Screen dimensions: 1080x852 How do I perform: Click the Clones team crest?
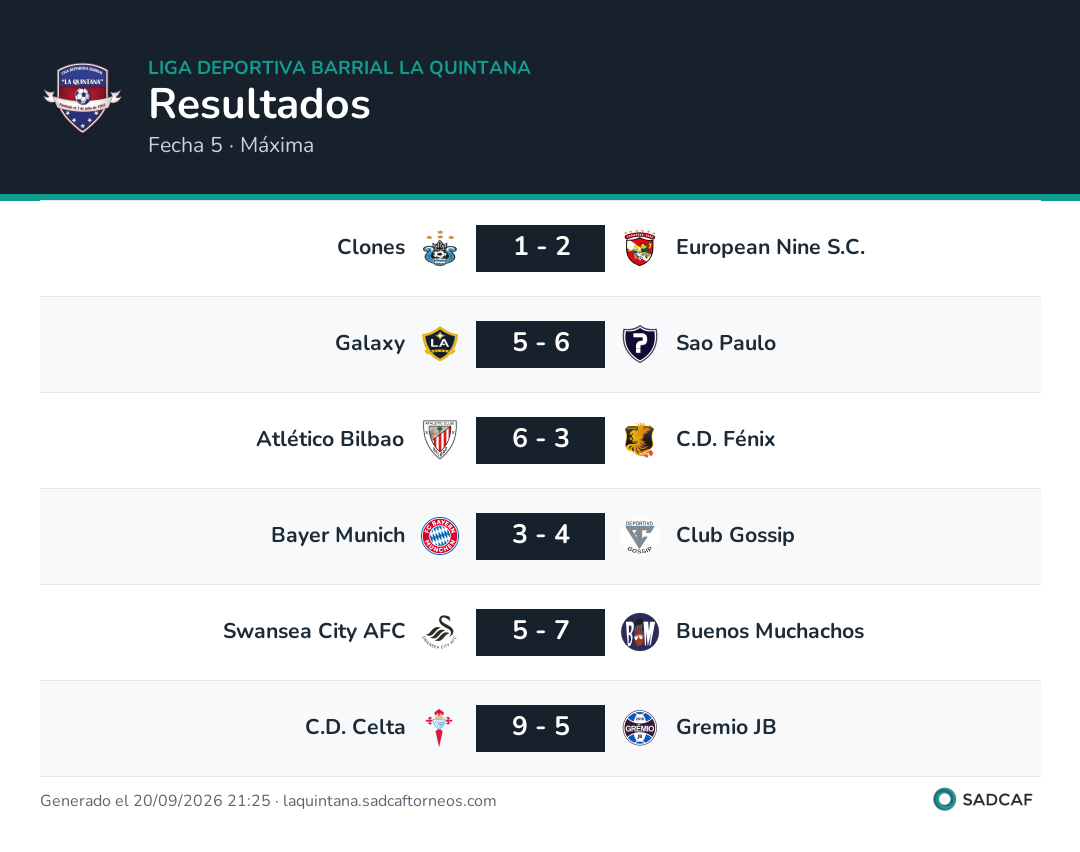tap(439, 248)
